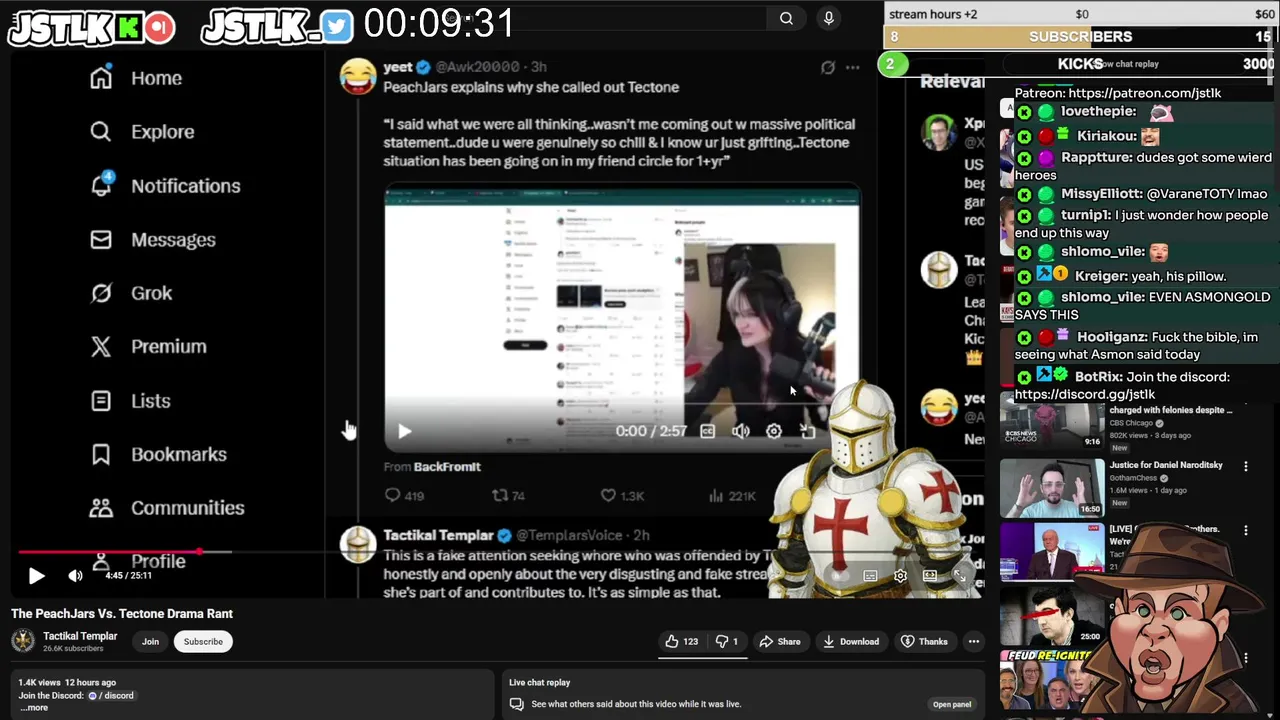Dislike the video

pos(726,642)
